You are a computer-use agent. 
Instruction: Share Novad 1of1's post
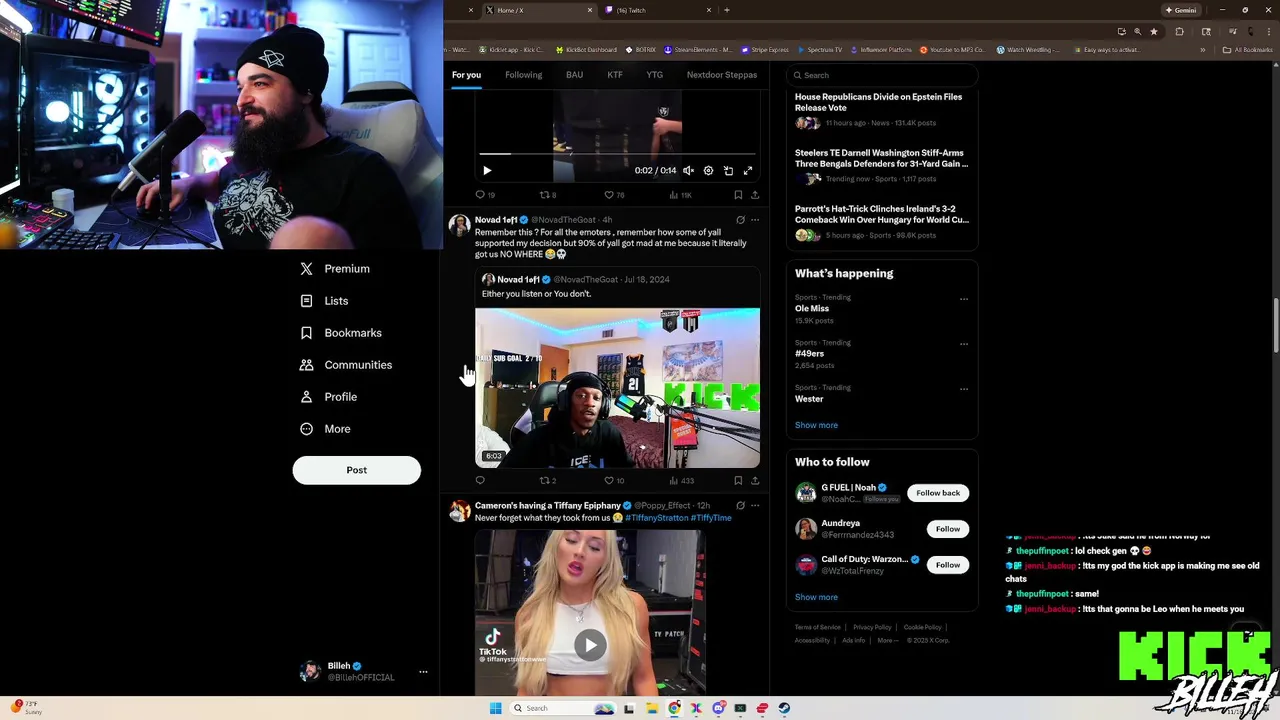755,480
